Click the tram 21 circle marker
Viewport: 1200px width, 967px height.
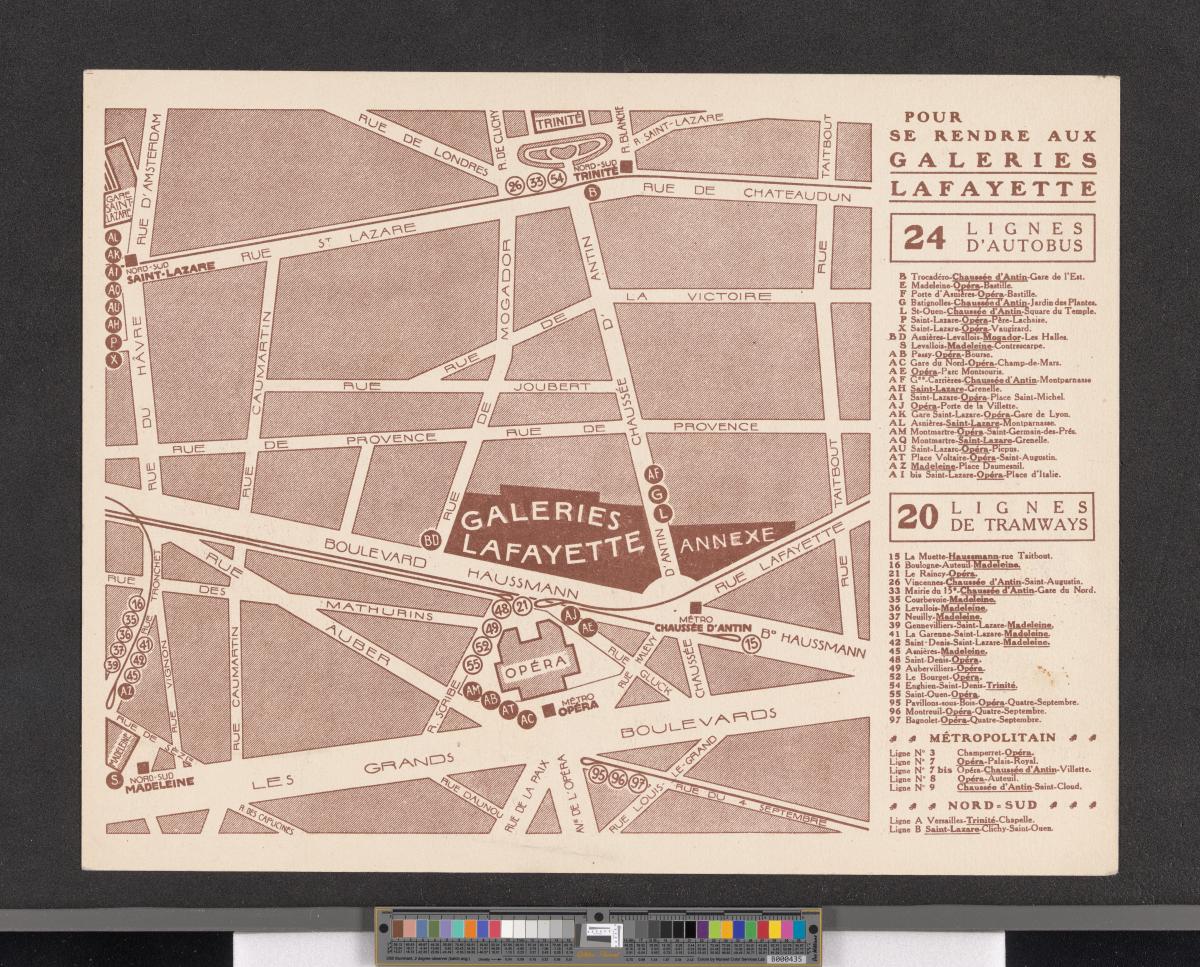(523, 606)
